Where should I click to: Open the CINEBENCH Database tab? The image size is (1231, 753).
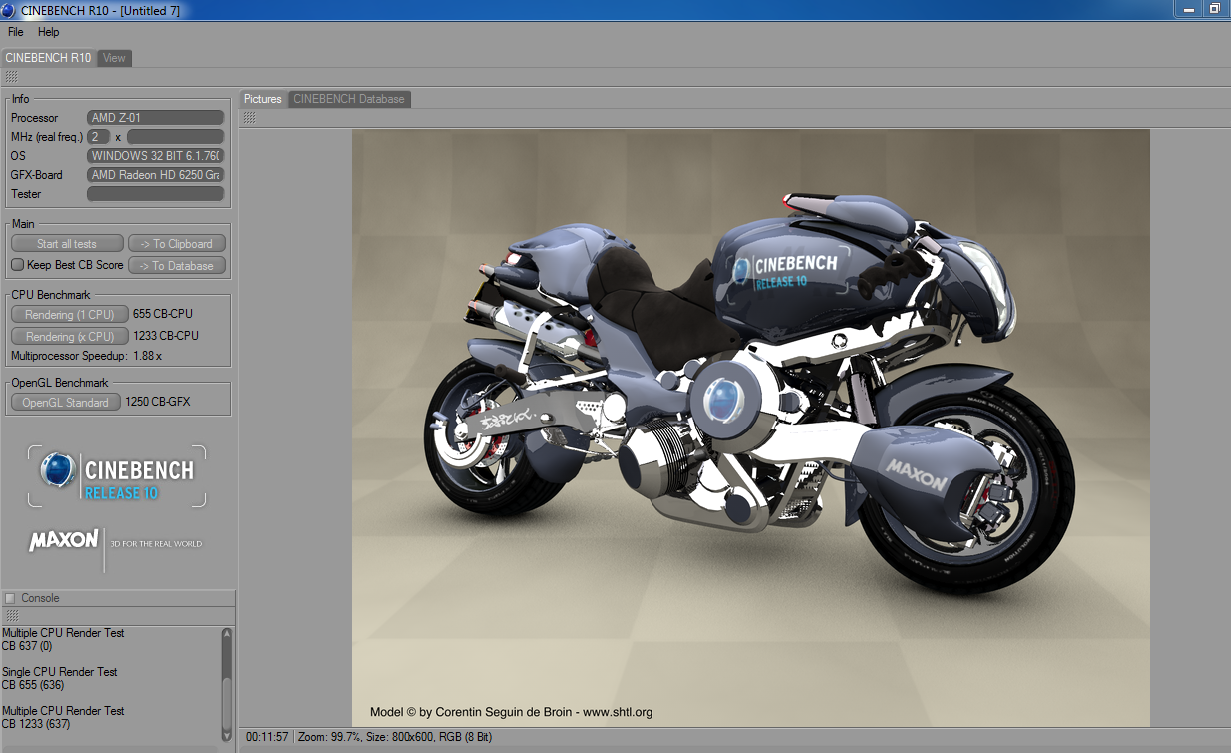[x=349, y=99]
